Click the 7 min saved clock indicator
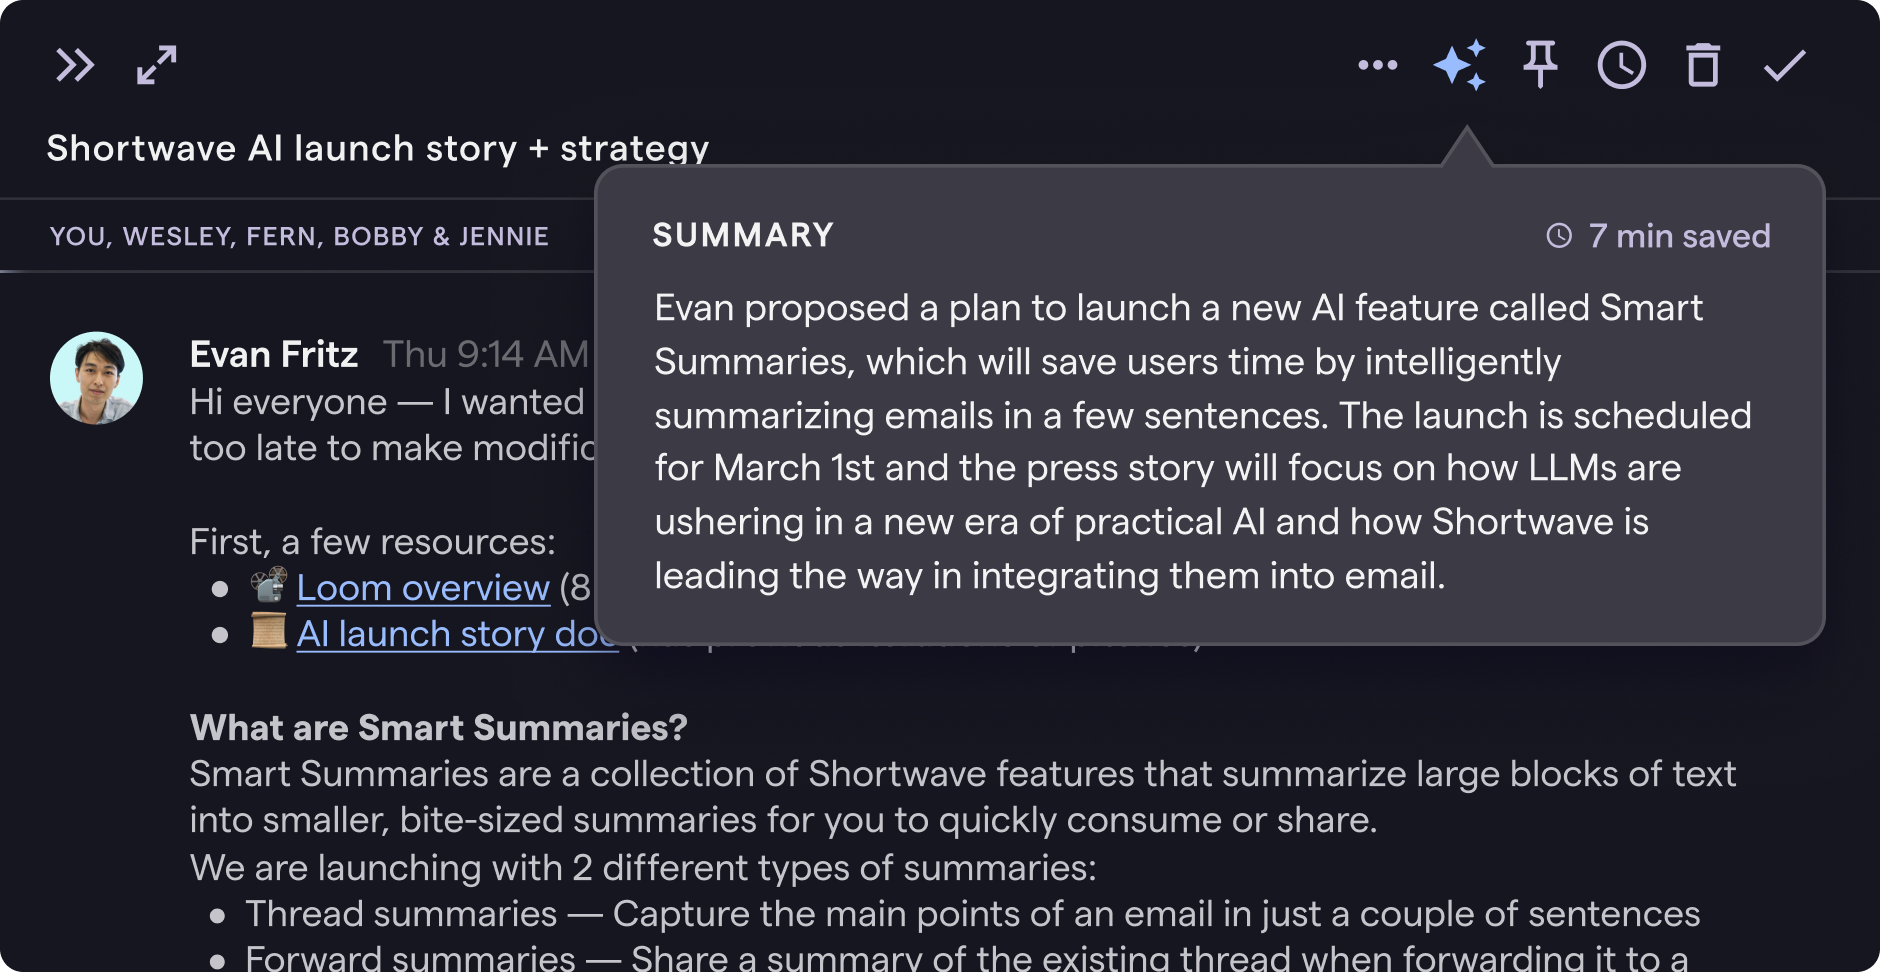The width and height of the screenshot is (1880, 972). [x=1658, y=236]
